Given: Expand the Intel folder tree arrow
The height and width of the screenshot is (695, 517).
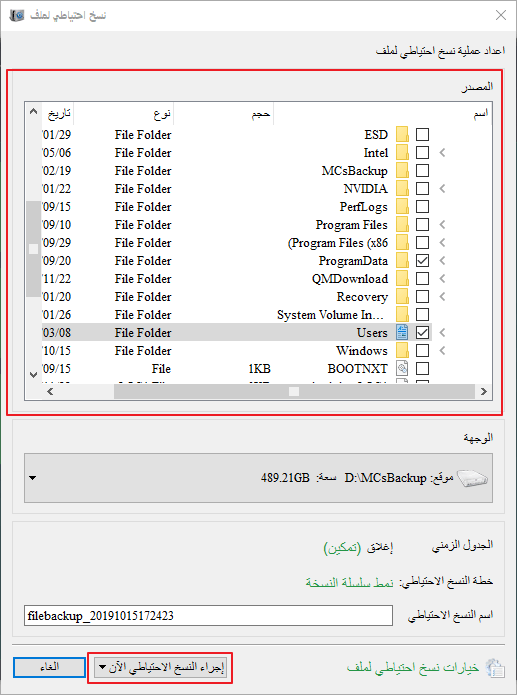Looking at the screenshot, I should coord(442,152).
